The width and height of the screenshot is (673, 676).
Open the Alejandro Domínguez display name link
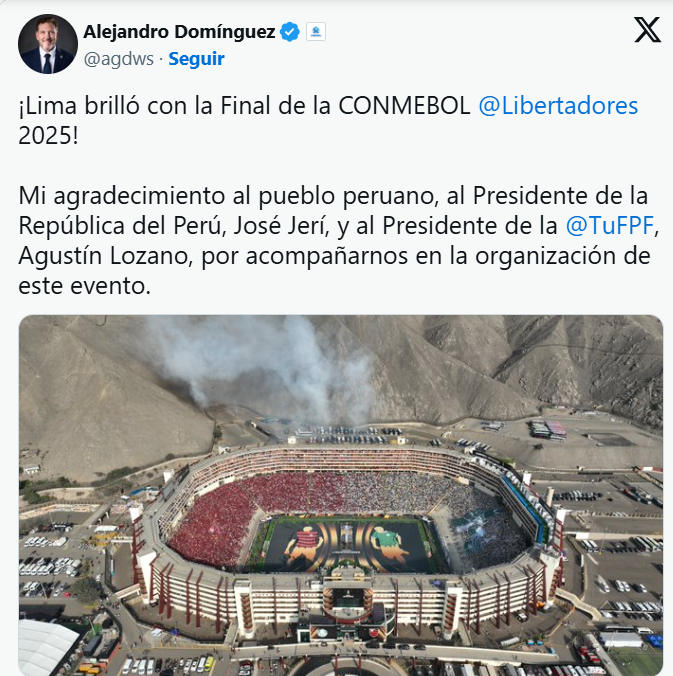(x=179, y=32)
